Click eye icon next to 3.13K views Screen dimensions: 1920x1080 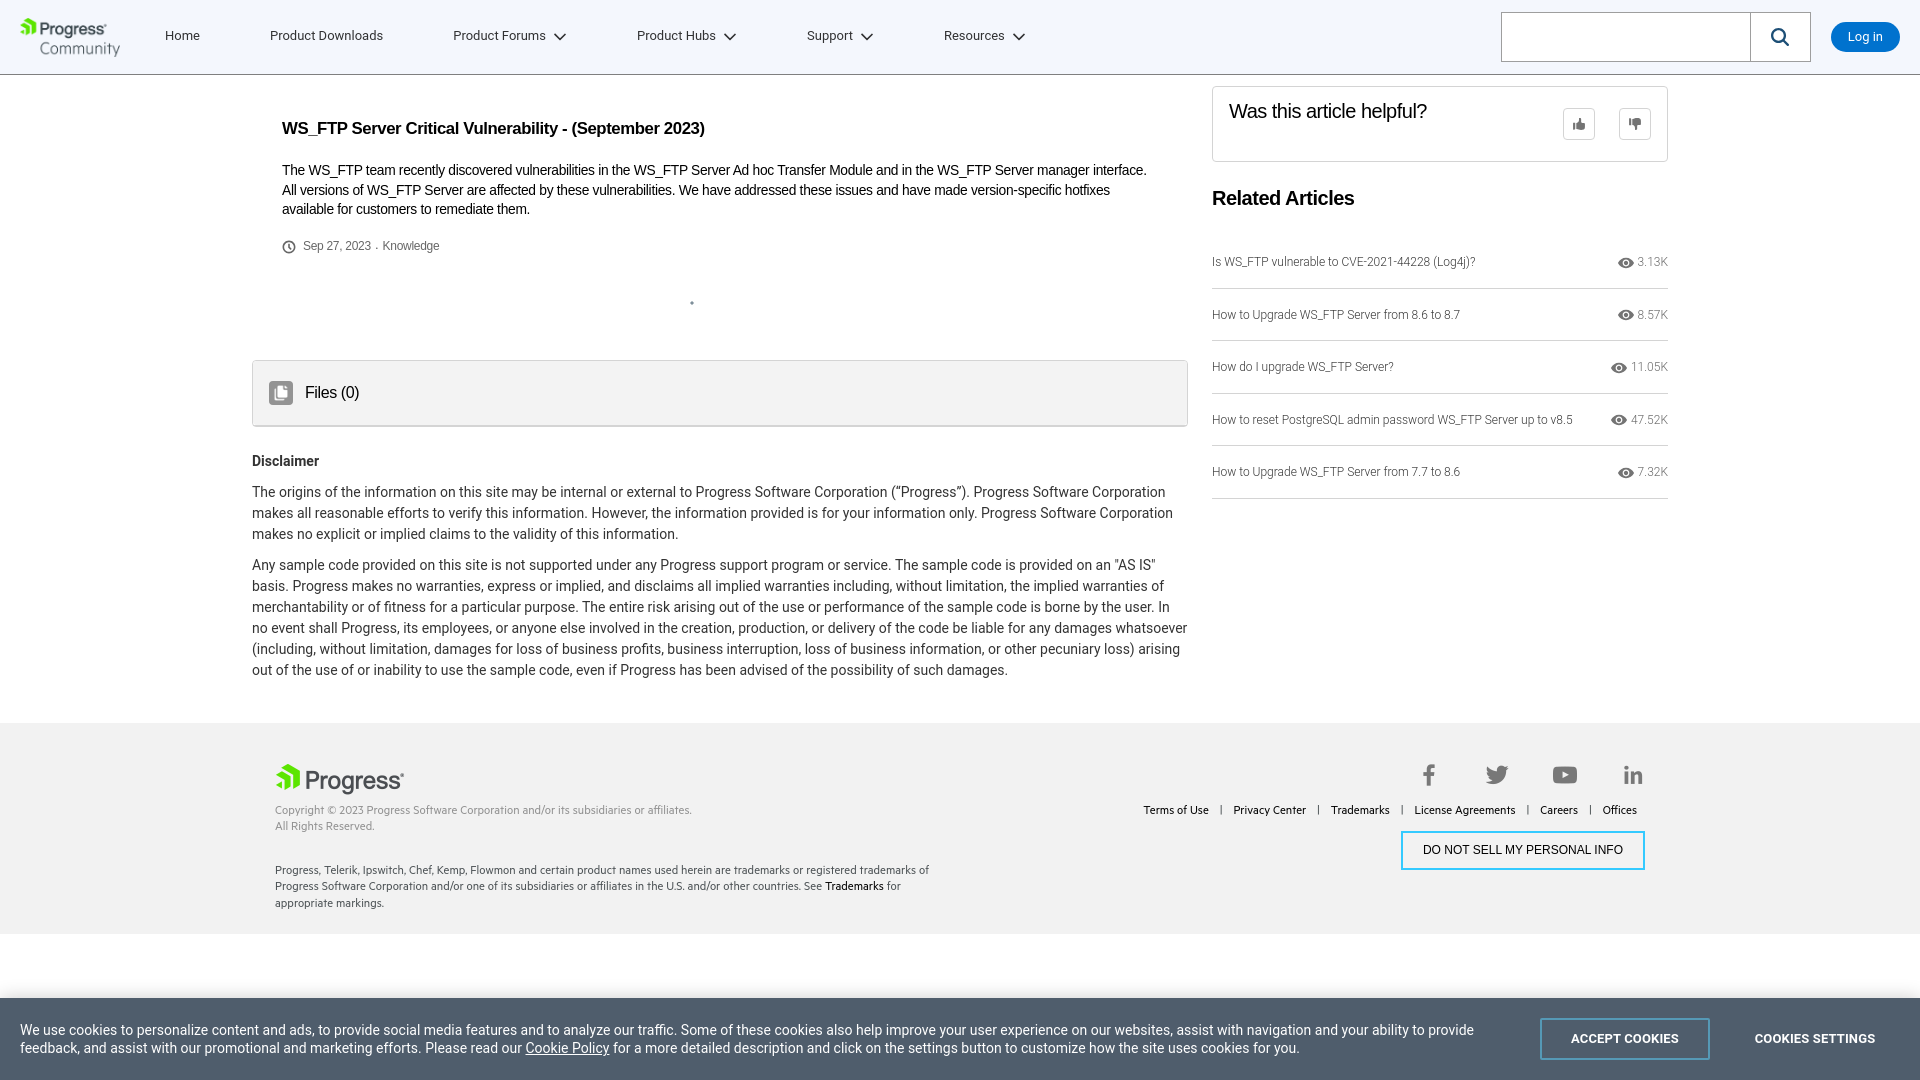(x=1626, y=263)
